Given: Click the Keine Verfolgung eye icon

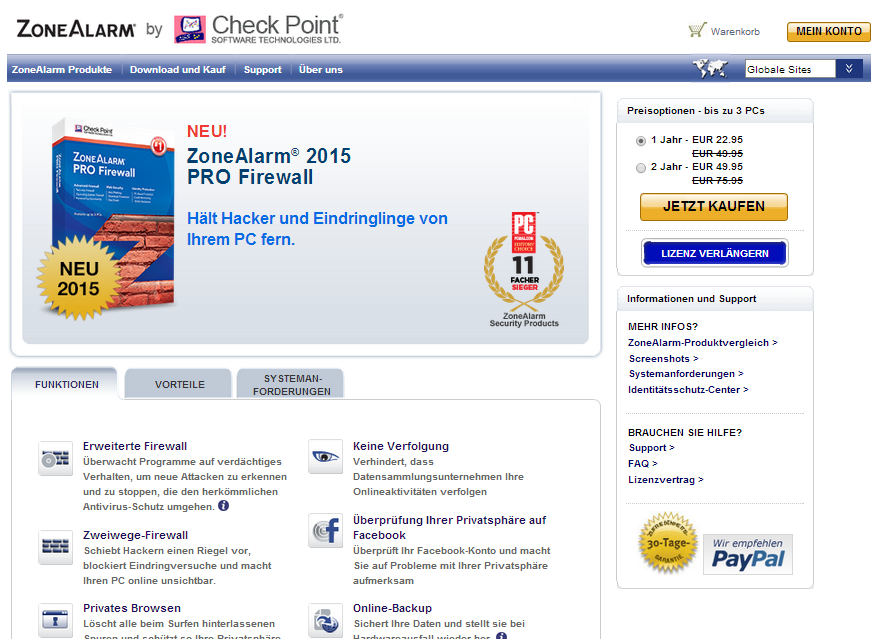Looking at the screenshot, I should tap(325, 456).
